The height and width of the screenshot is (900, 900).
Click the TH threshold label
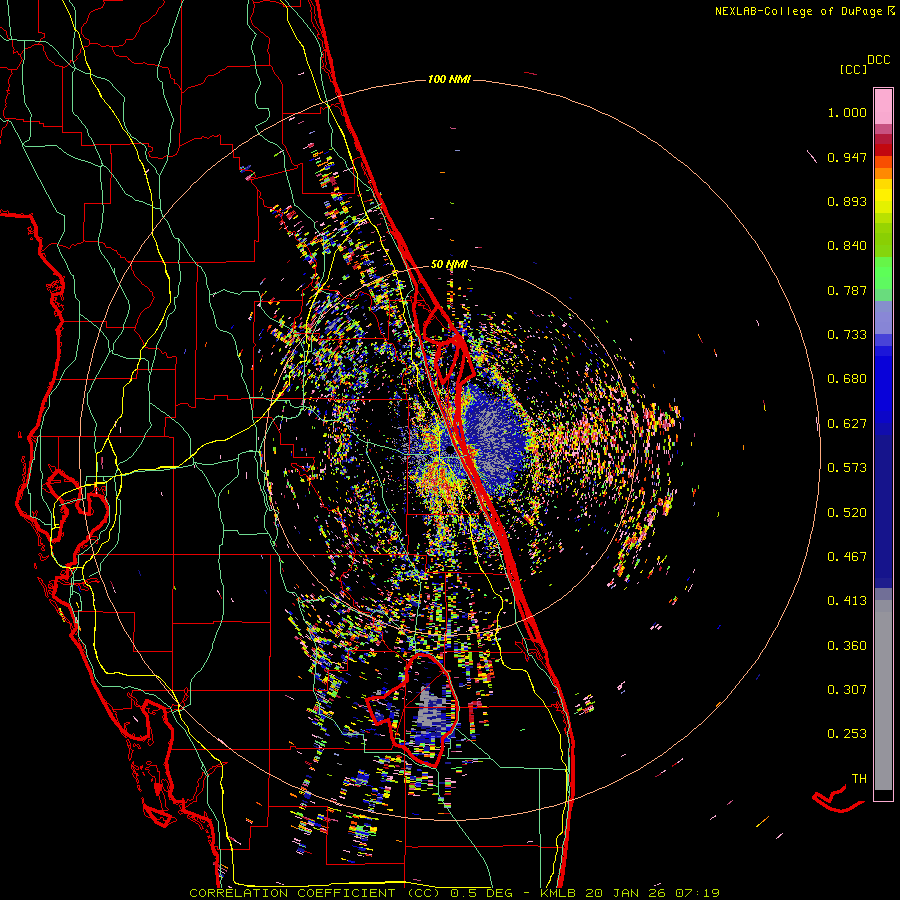859,779
